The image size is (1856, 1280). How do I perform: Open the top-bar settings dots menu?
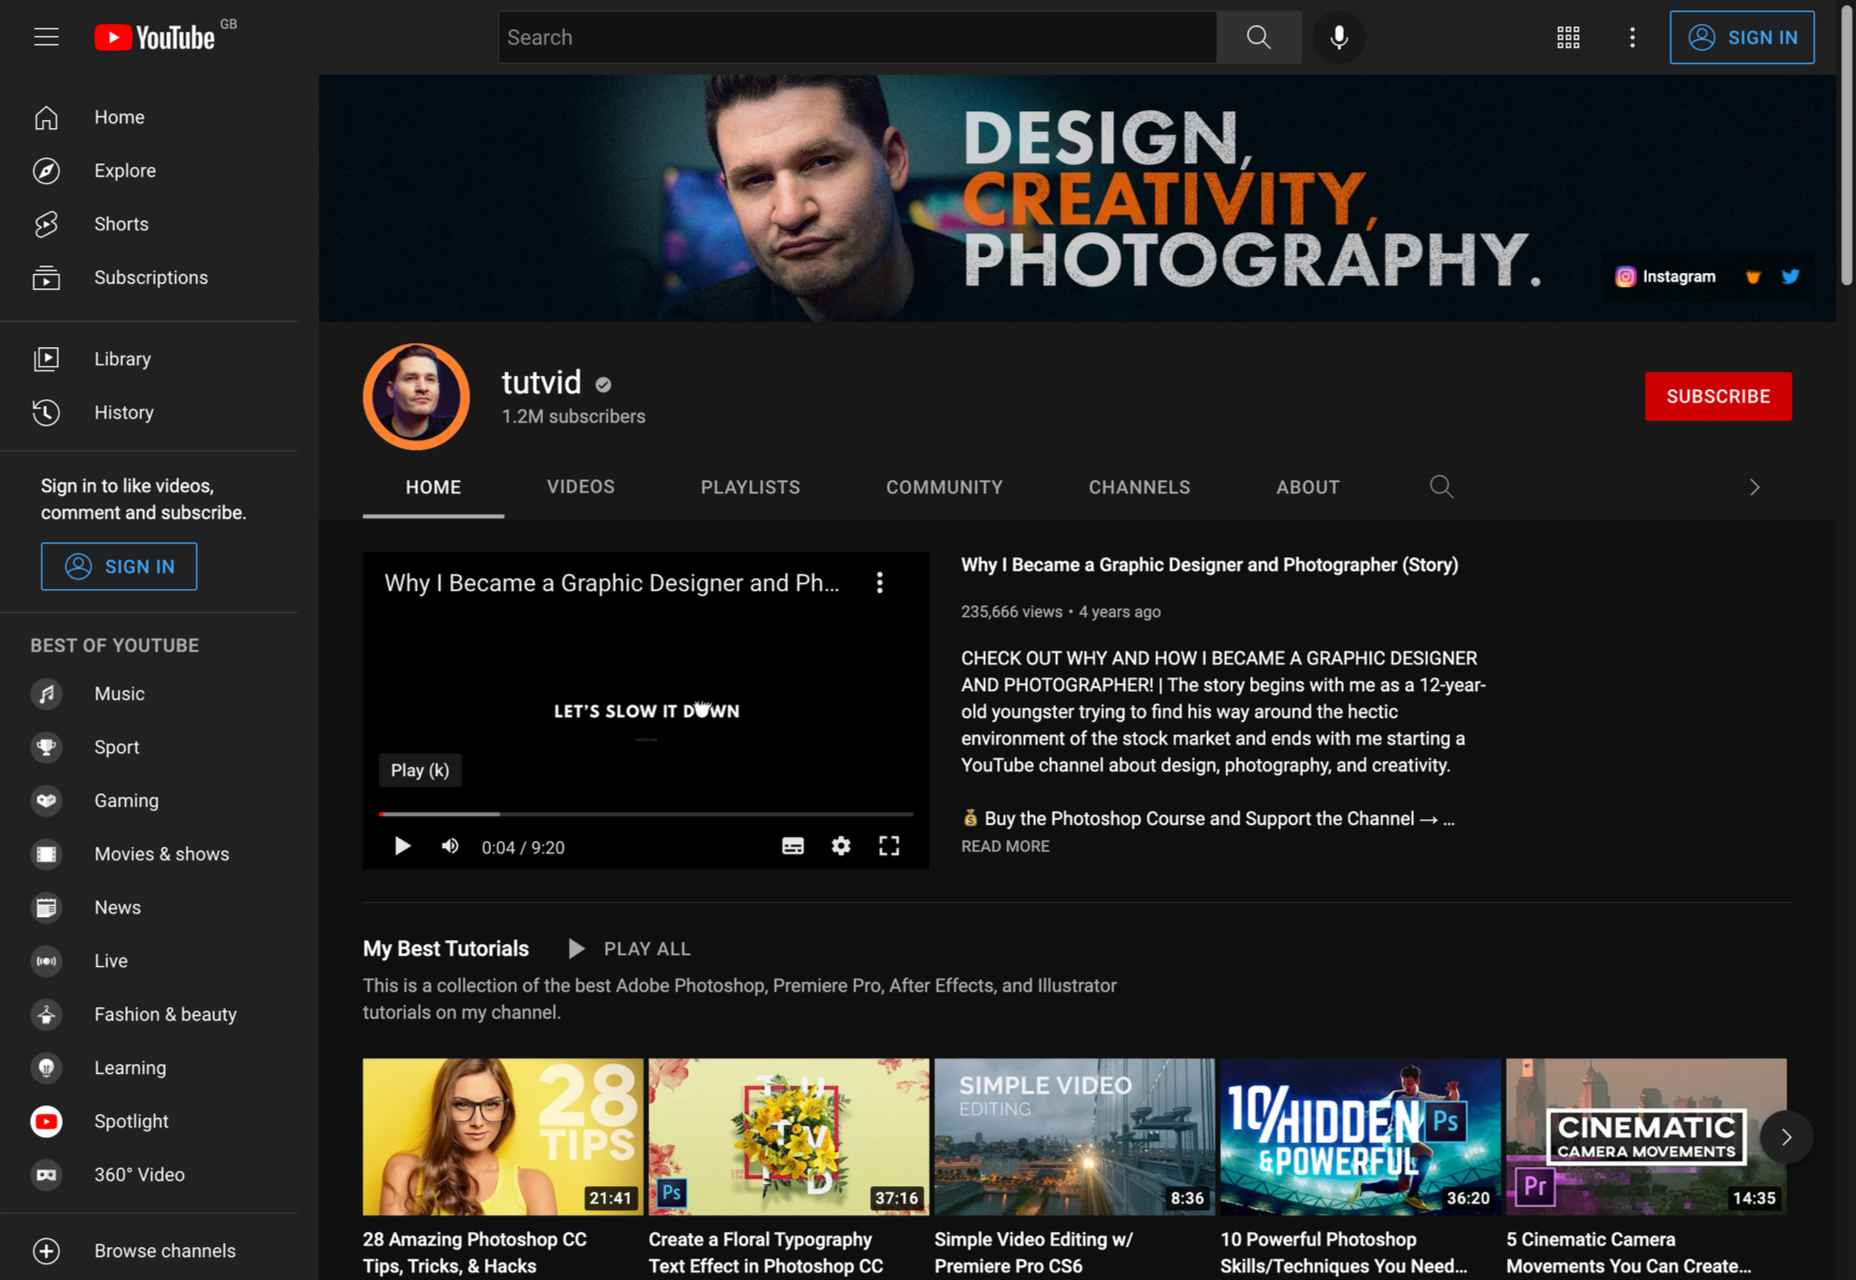1632,37
